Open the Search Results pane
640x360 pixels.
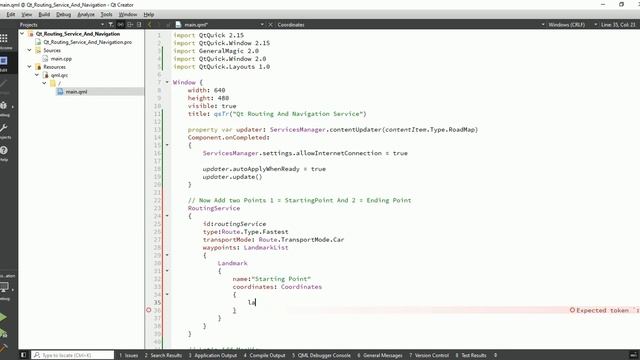163,356
